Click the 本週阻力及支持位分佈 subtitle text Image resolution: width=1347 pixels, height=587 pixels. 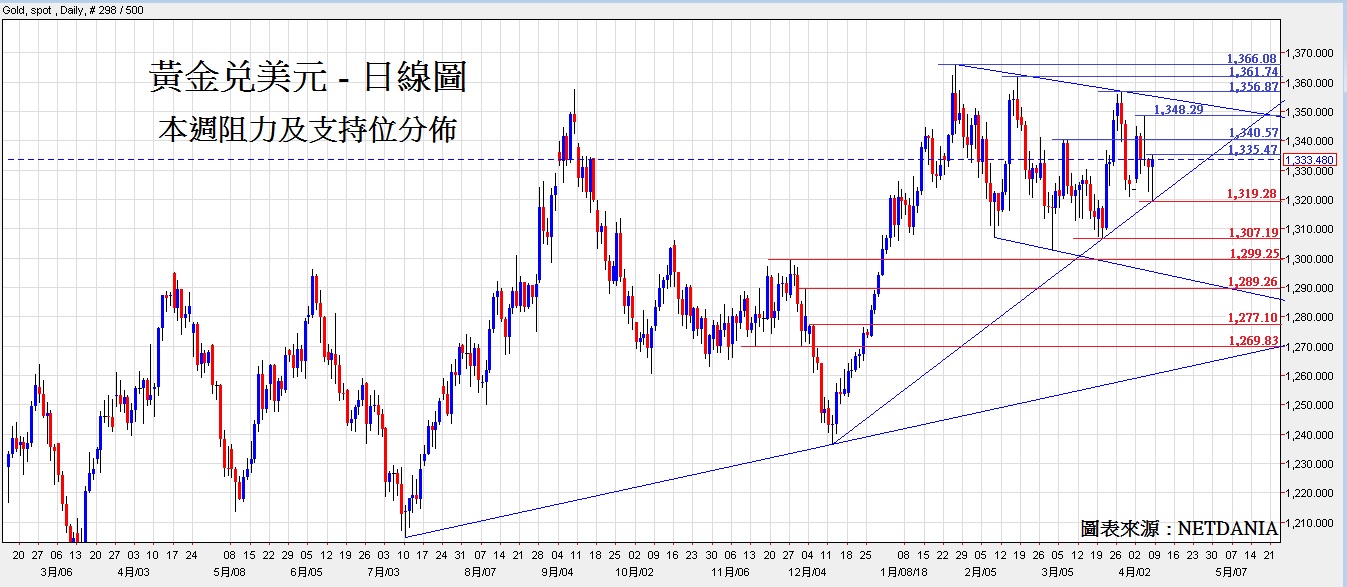[x=308, y=130]
